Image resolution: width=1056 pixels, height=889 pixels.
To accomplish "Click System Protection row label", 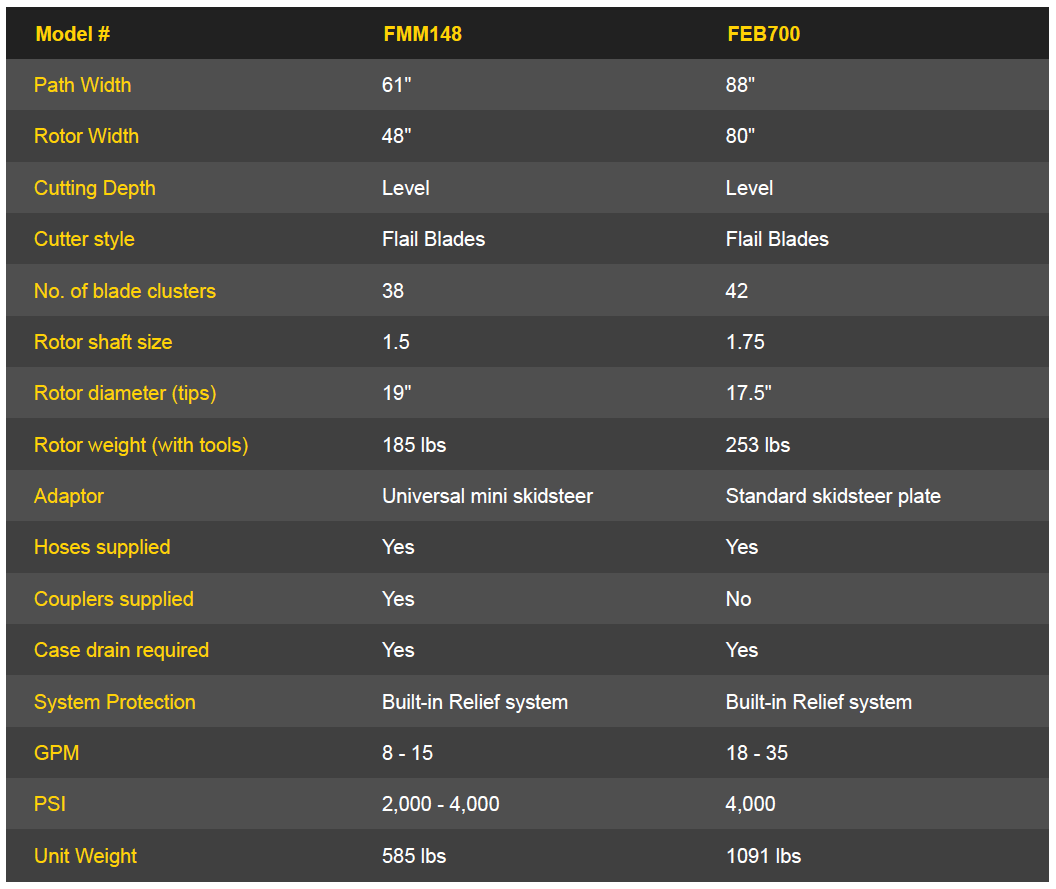I will (114, 702).
